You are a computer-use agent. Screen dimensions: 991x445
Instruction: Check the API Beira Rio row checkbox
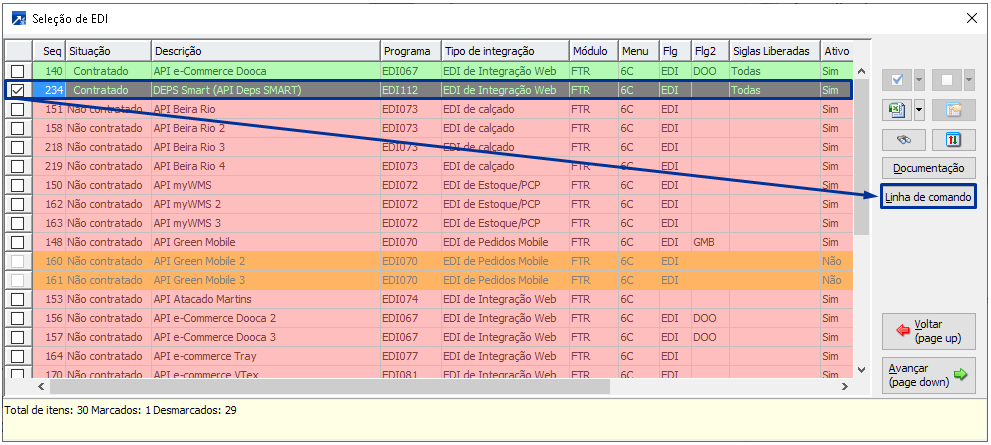pyautogui.click(x=18, y=109)
